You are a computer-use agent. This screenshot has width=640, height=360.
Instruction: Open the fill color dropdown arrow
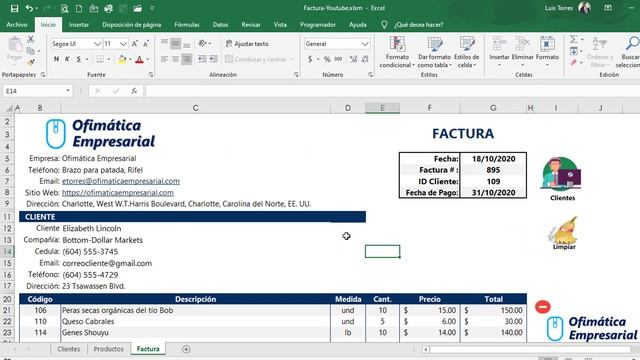coord(130,60)
